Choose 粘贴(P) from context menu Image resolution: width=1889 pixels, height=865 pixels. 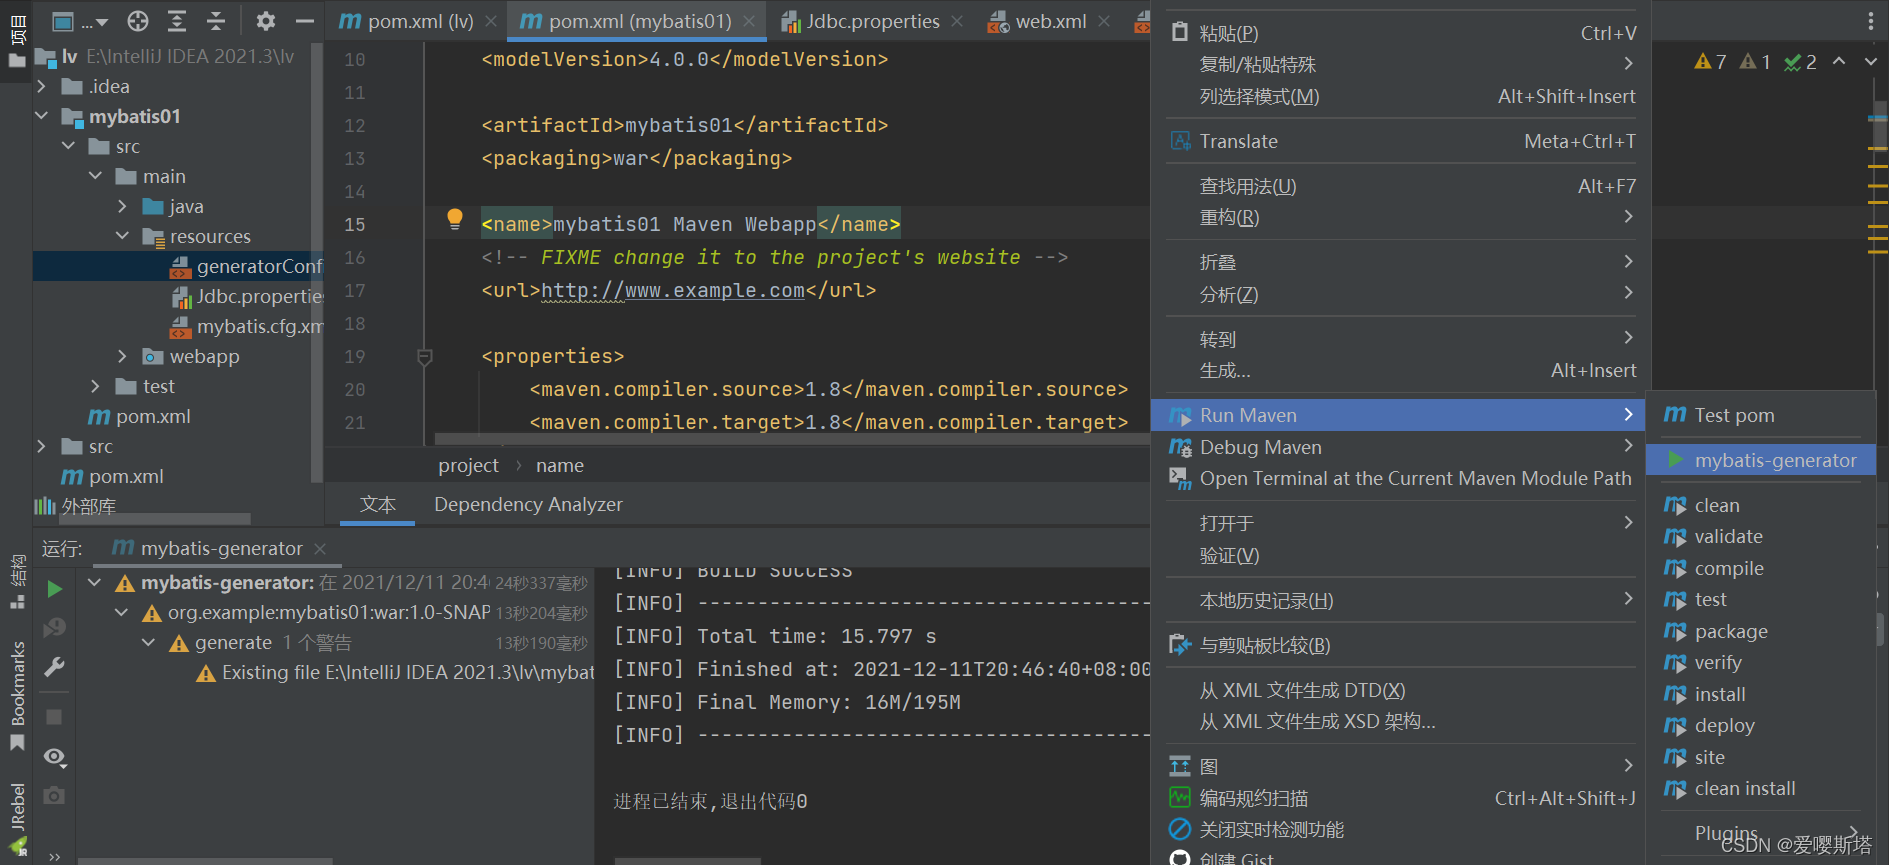[x=1400, y=33]
